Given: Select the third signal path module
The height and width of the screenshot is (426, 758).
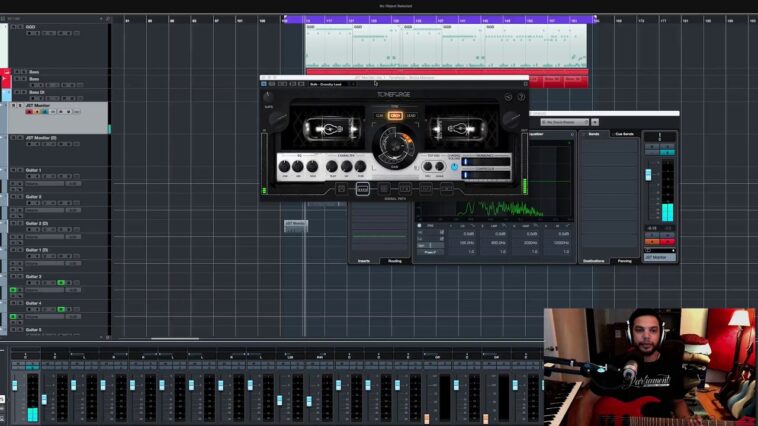Looking at the screenshot, I should click(384, 189).
